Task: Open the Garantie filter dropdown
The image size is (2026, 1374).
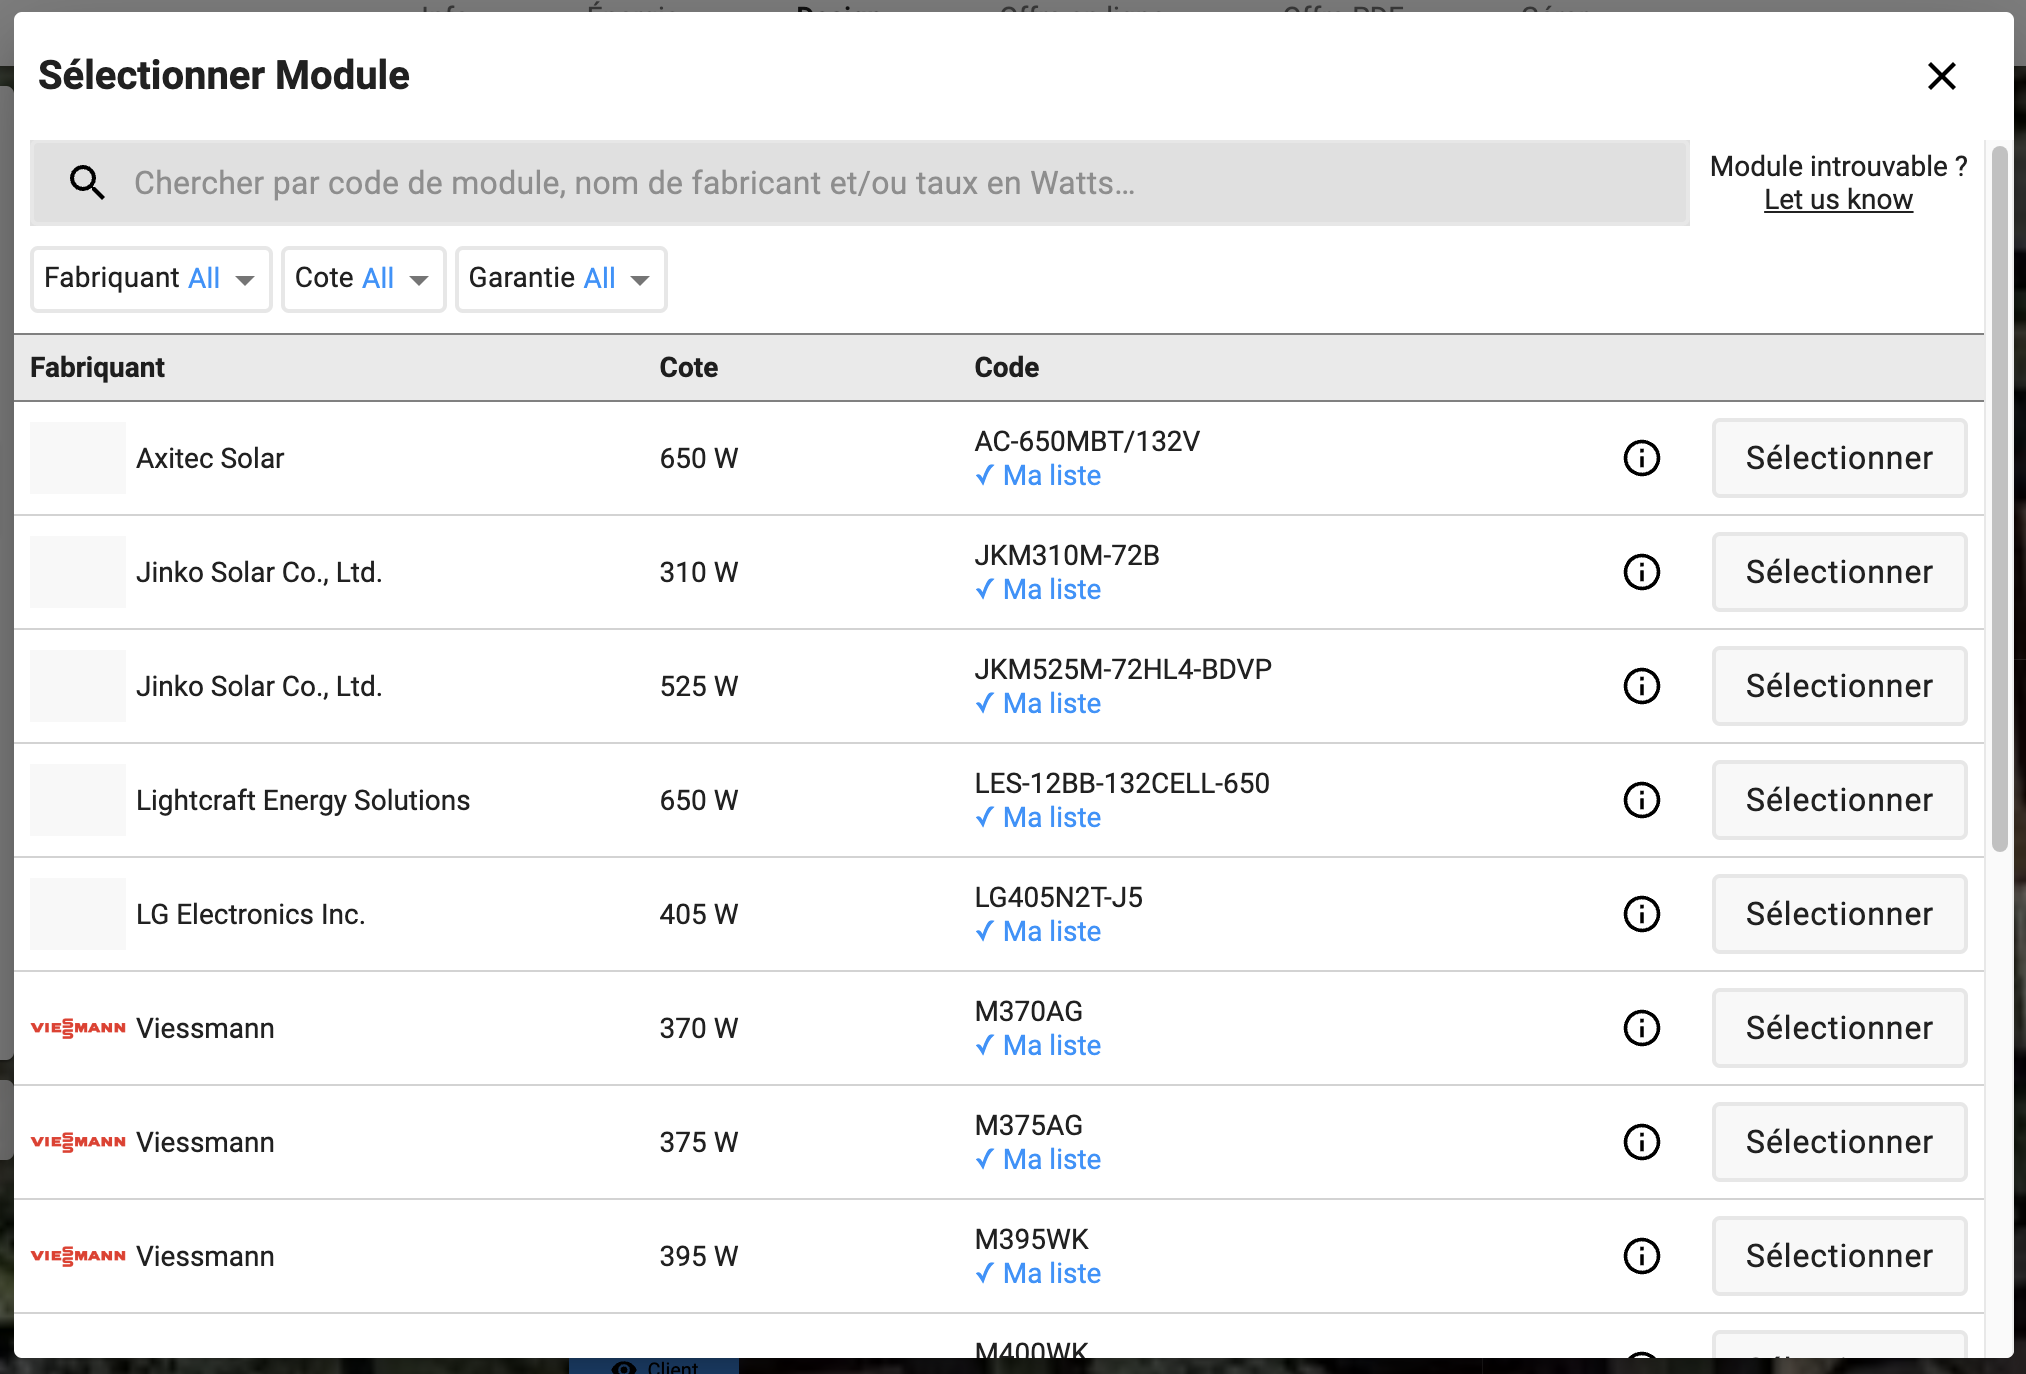Action: point(561,279)
